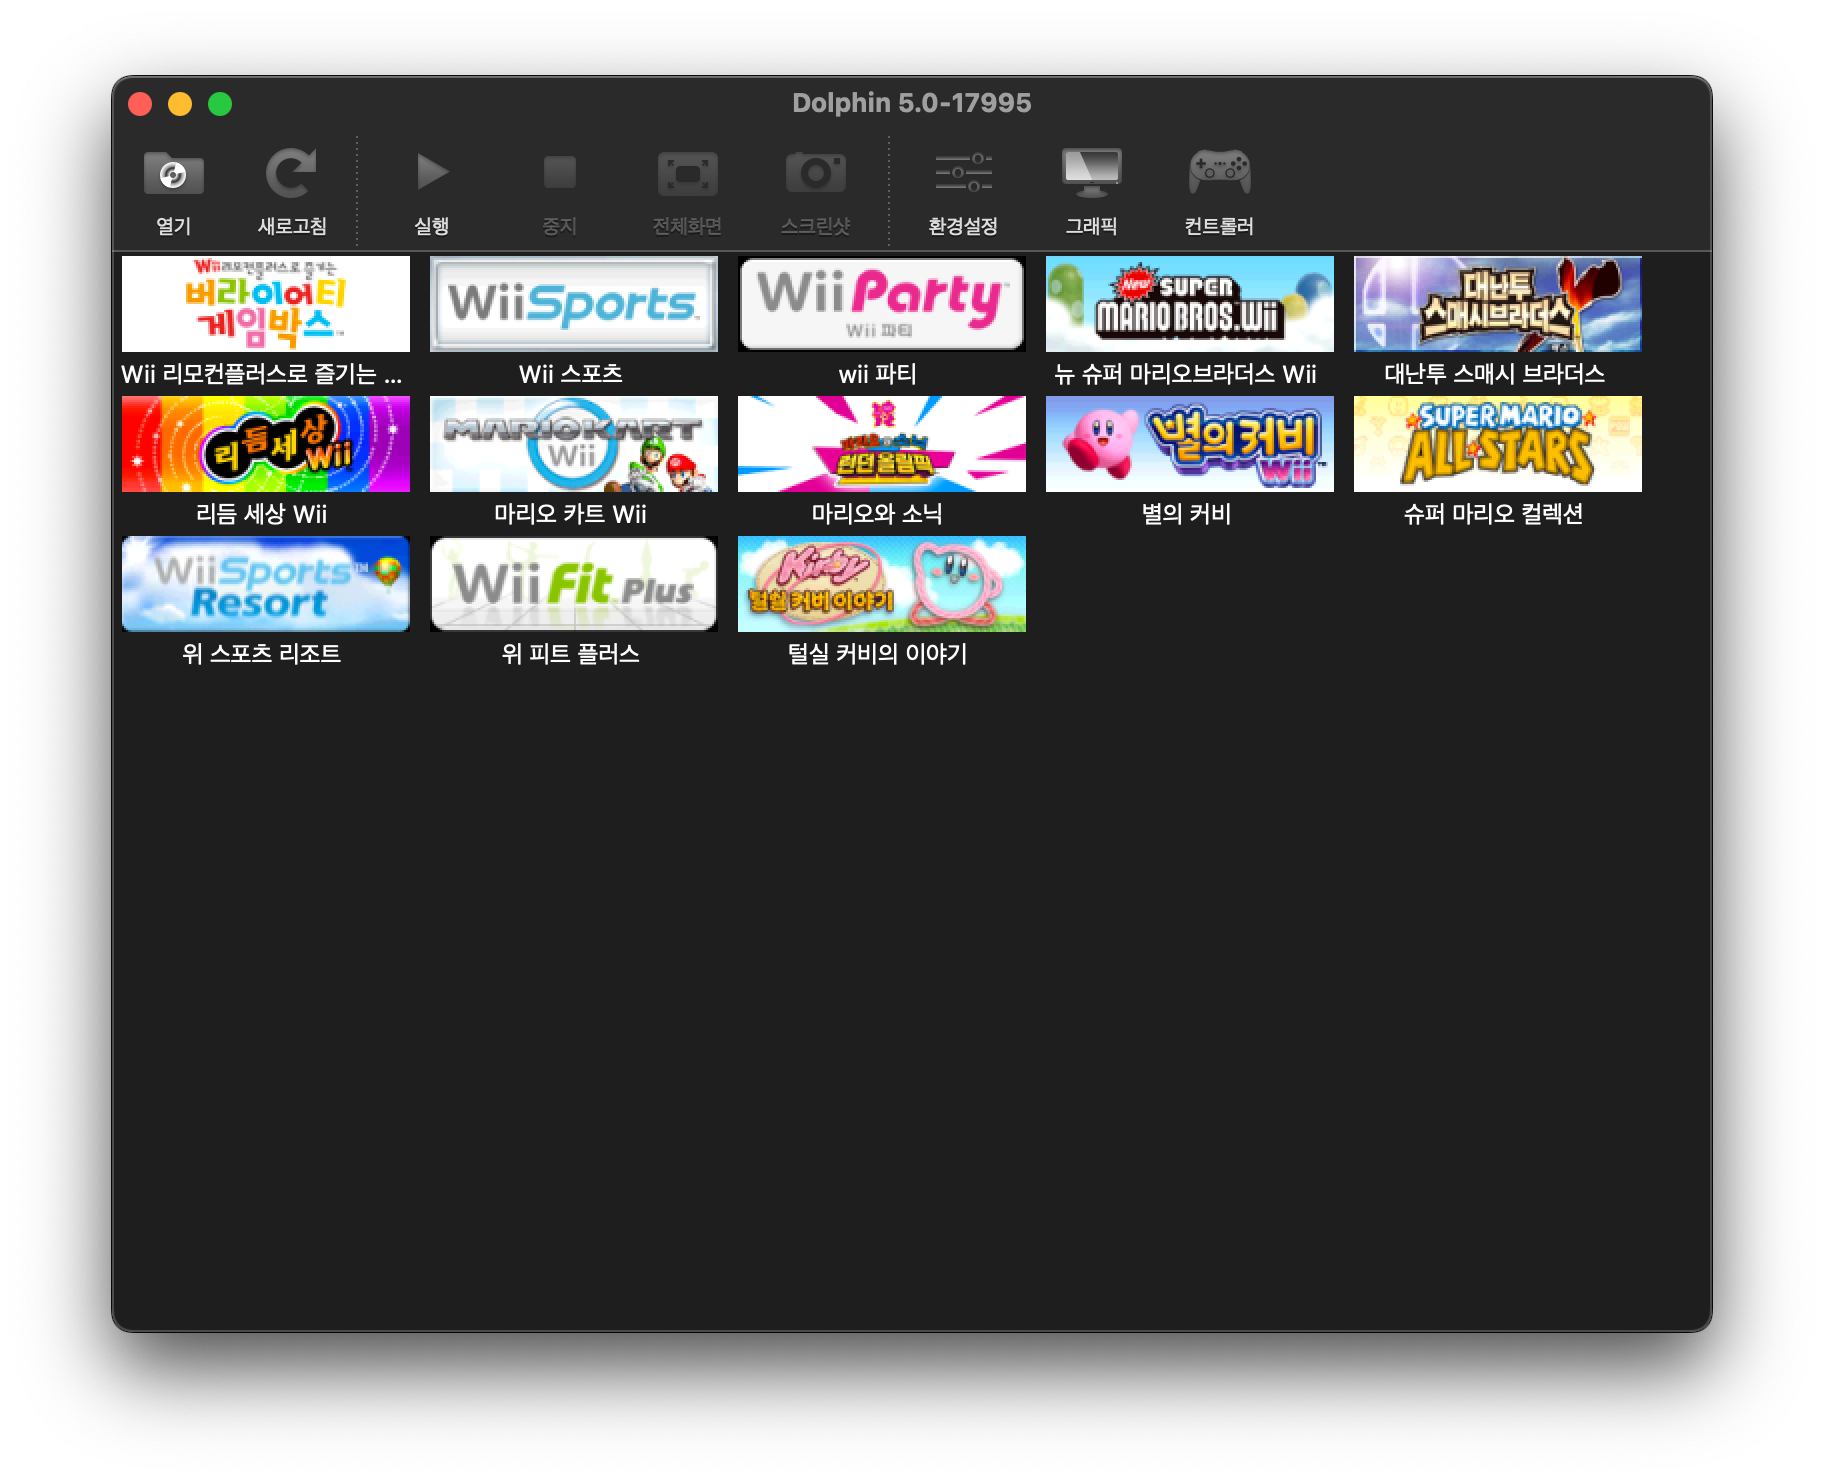The width and height of the screenshot is (1824, 1480).
Task: Click the 스크린샷 camera icon
Action: (x=815, y=172)
